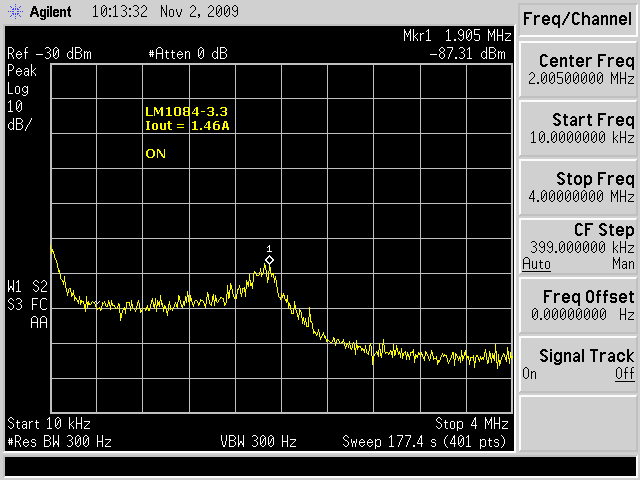Click the Nov 2, 2009 date

coord(199,11)
